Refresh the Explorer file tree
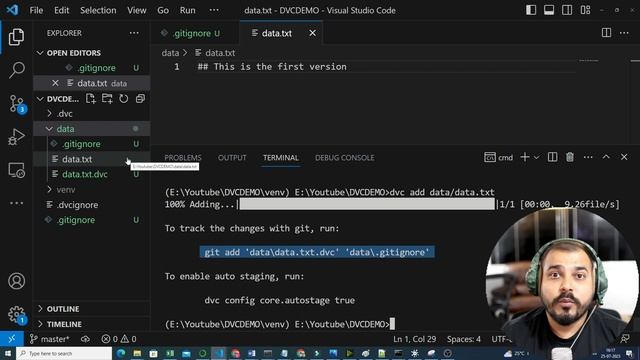 point(123,98)
